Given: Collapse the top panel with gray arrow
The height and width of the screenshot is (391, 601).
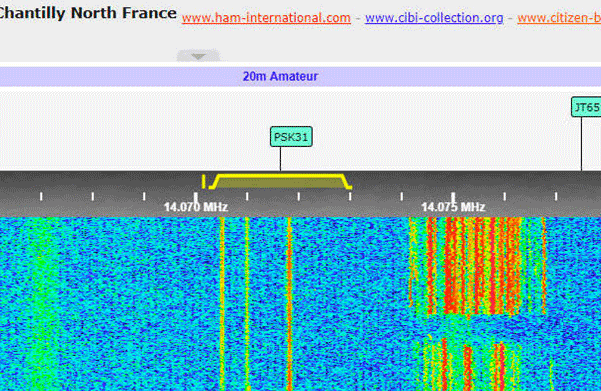Looking at the screenshot, I should [x=198, y=56].
